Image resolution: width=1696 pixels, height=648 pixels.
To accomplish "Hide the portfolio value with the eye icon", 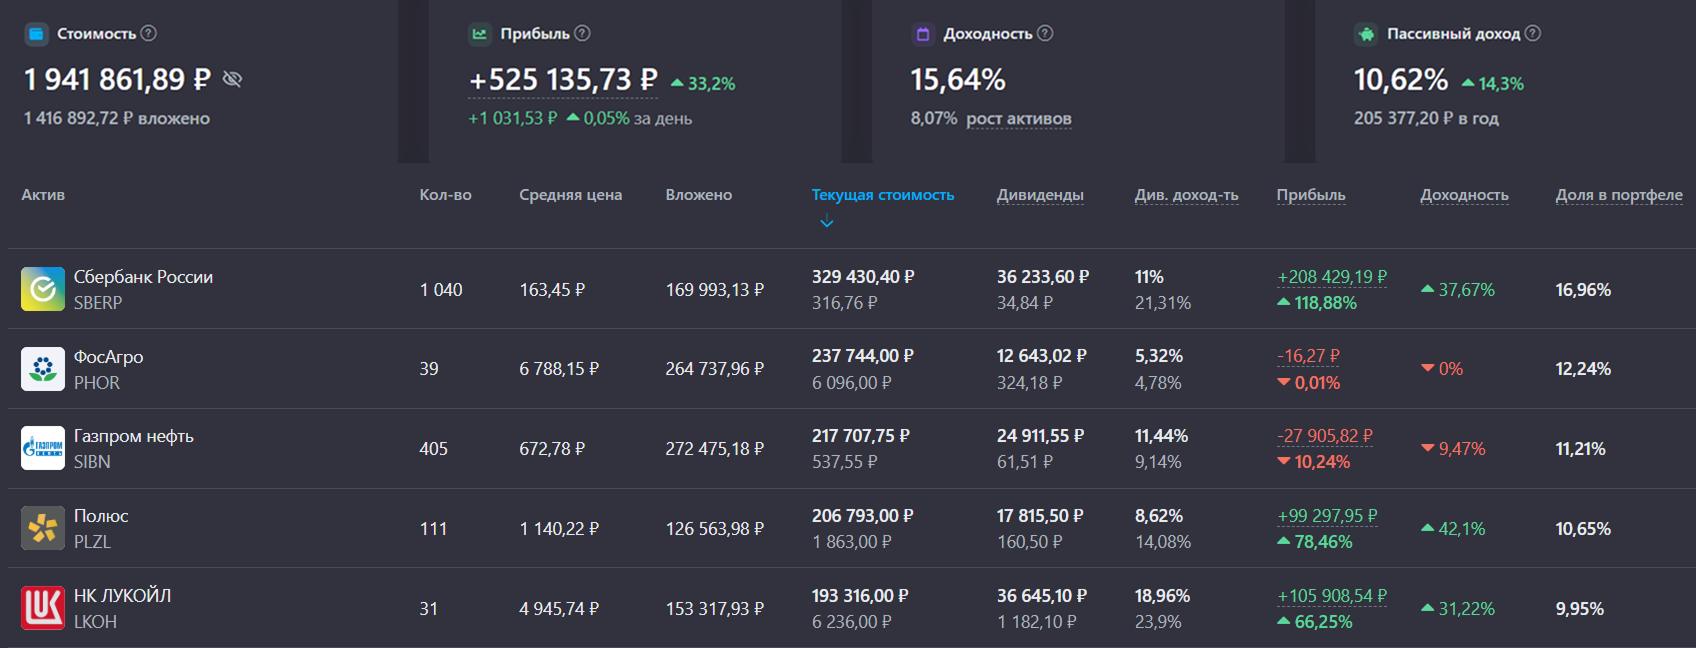I will point(232,79).
